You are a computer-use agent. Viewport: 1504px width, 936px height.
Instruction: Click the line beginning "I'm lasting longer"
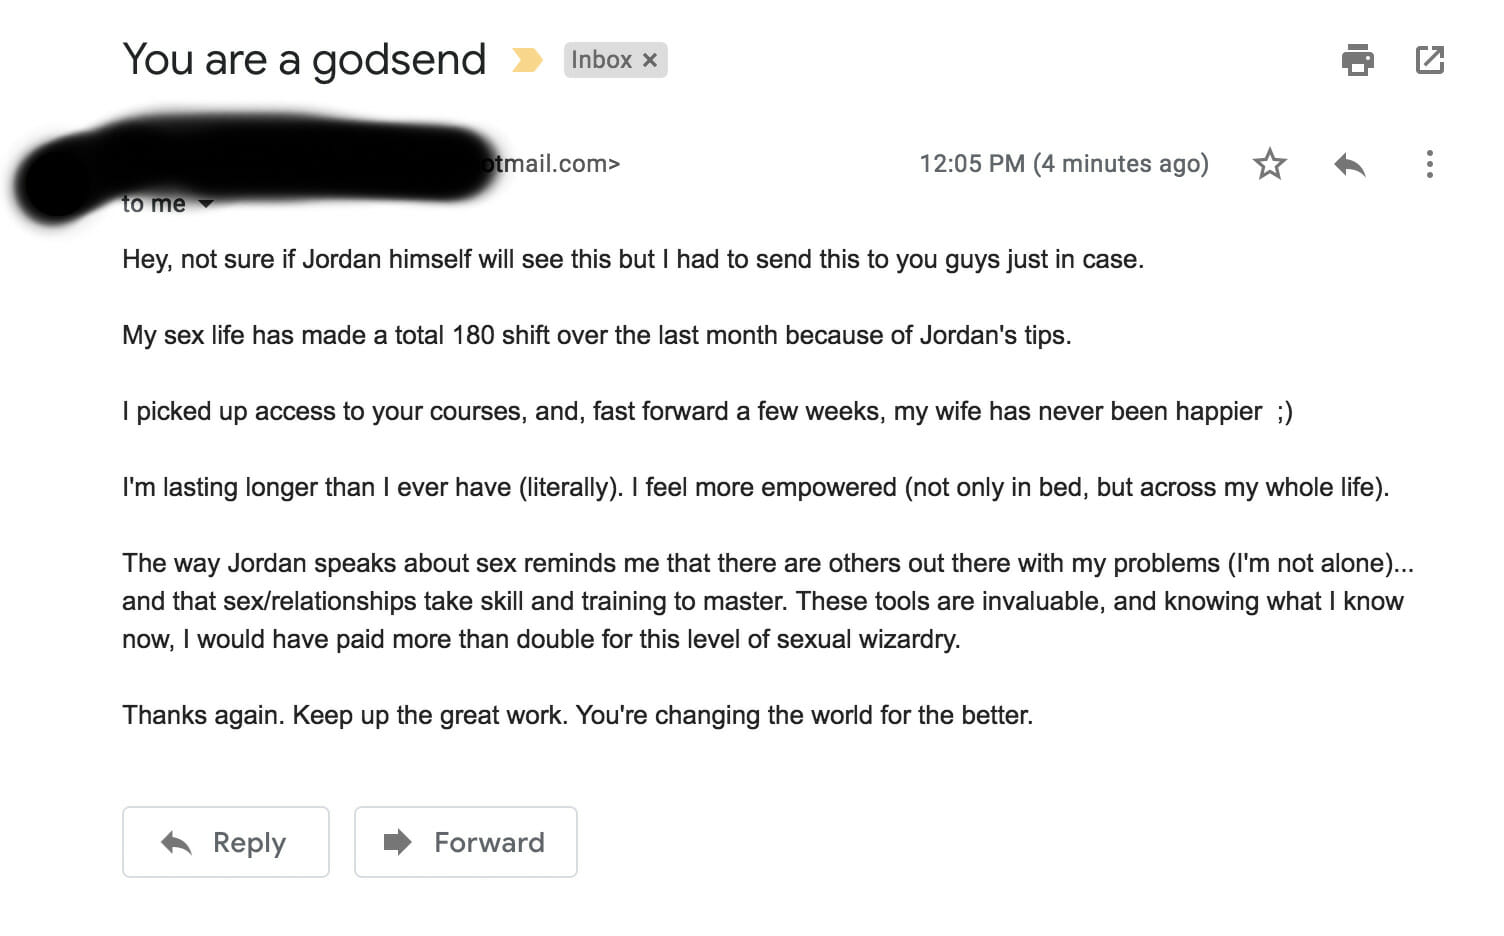coord(756,488)
